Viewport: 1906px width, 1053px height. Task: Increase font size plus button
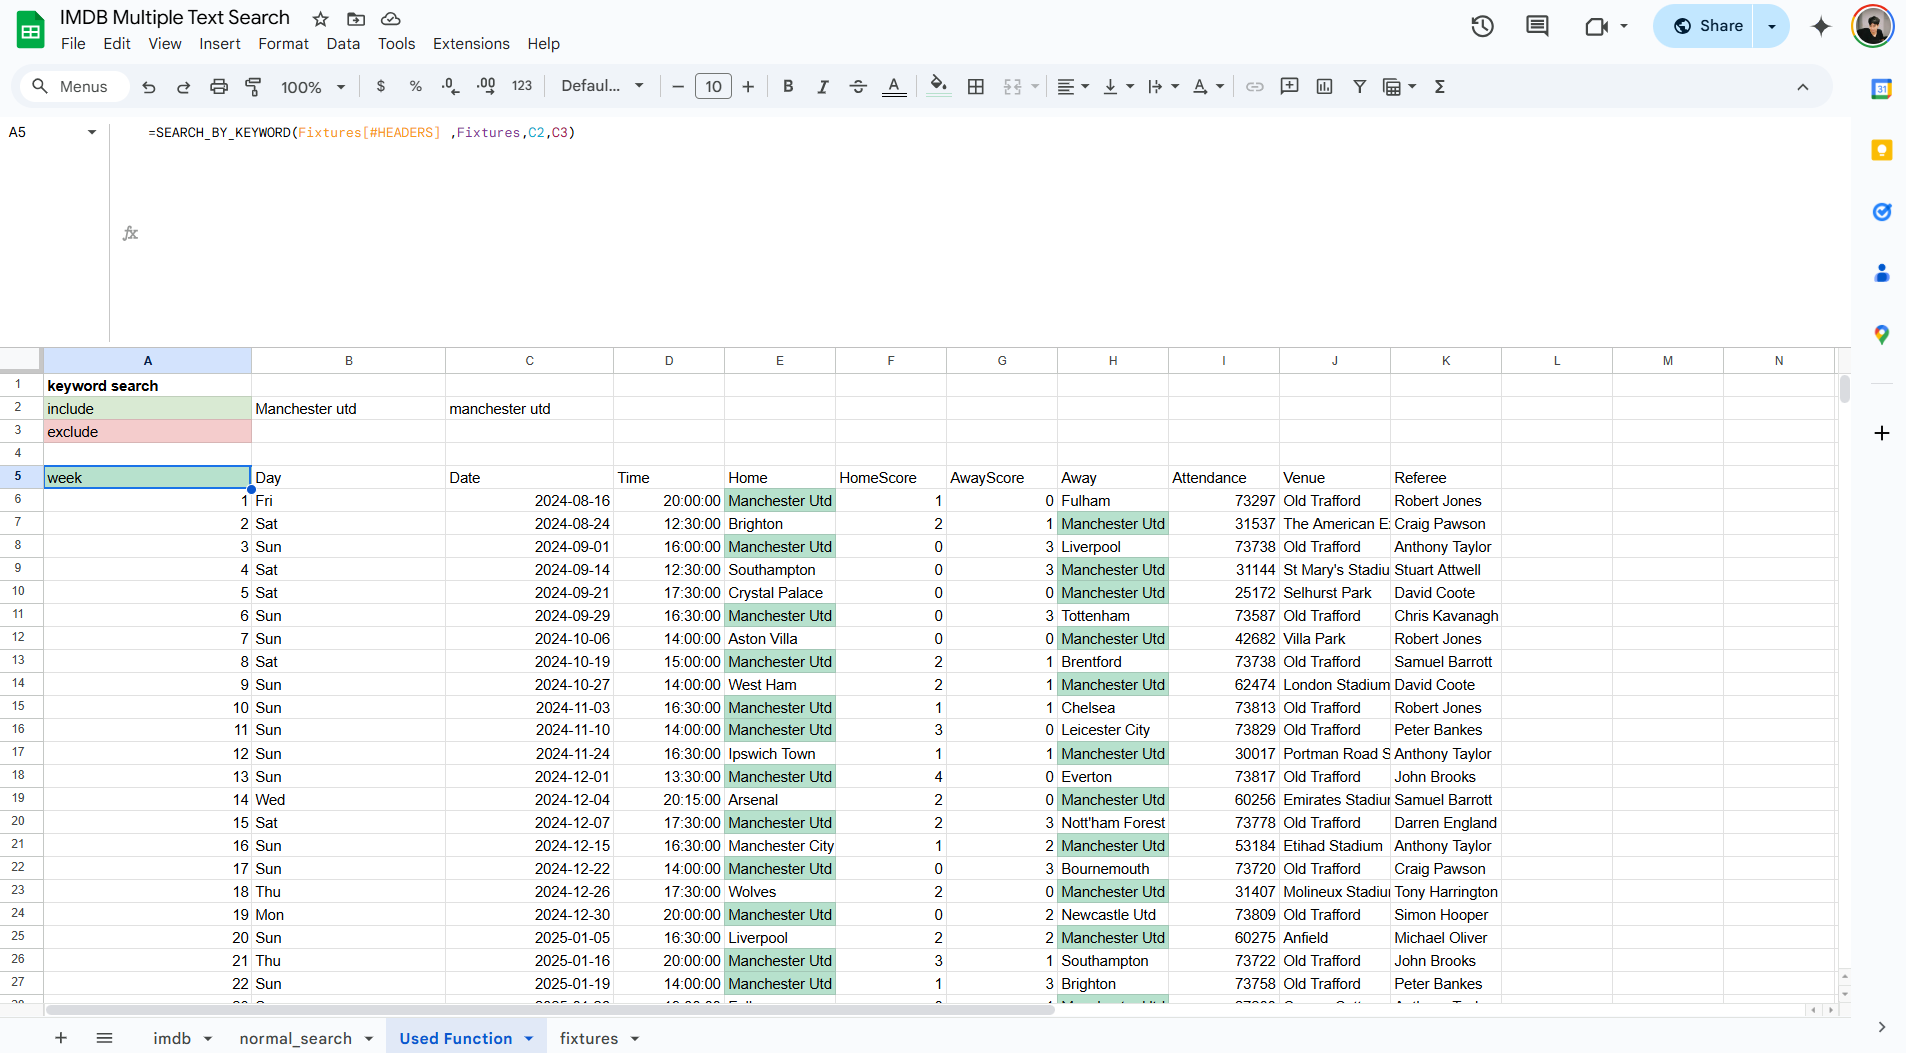point(748,87)
